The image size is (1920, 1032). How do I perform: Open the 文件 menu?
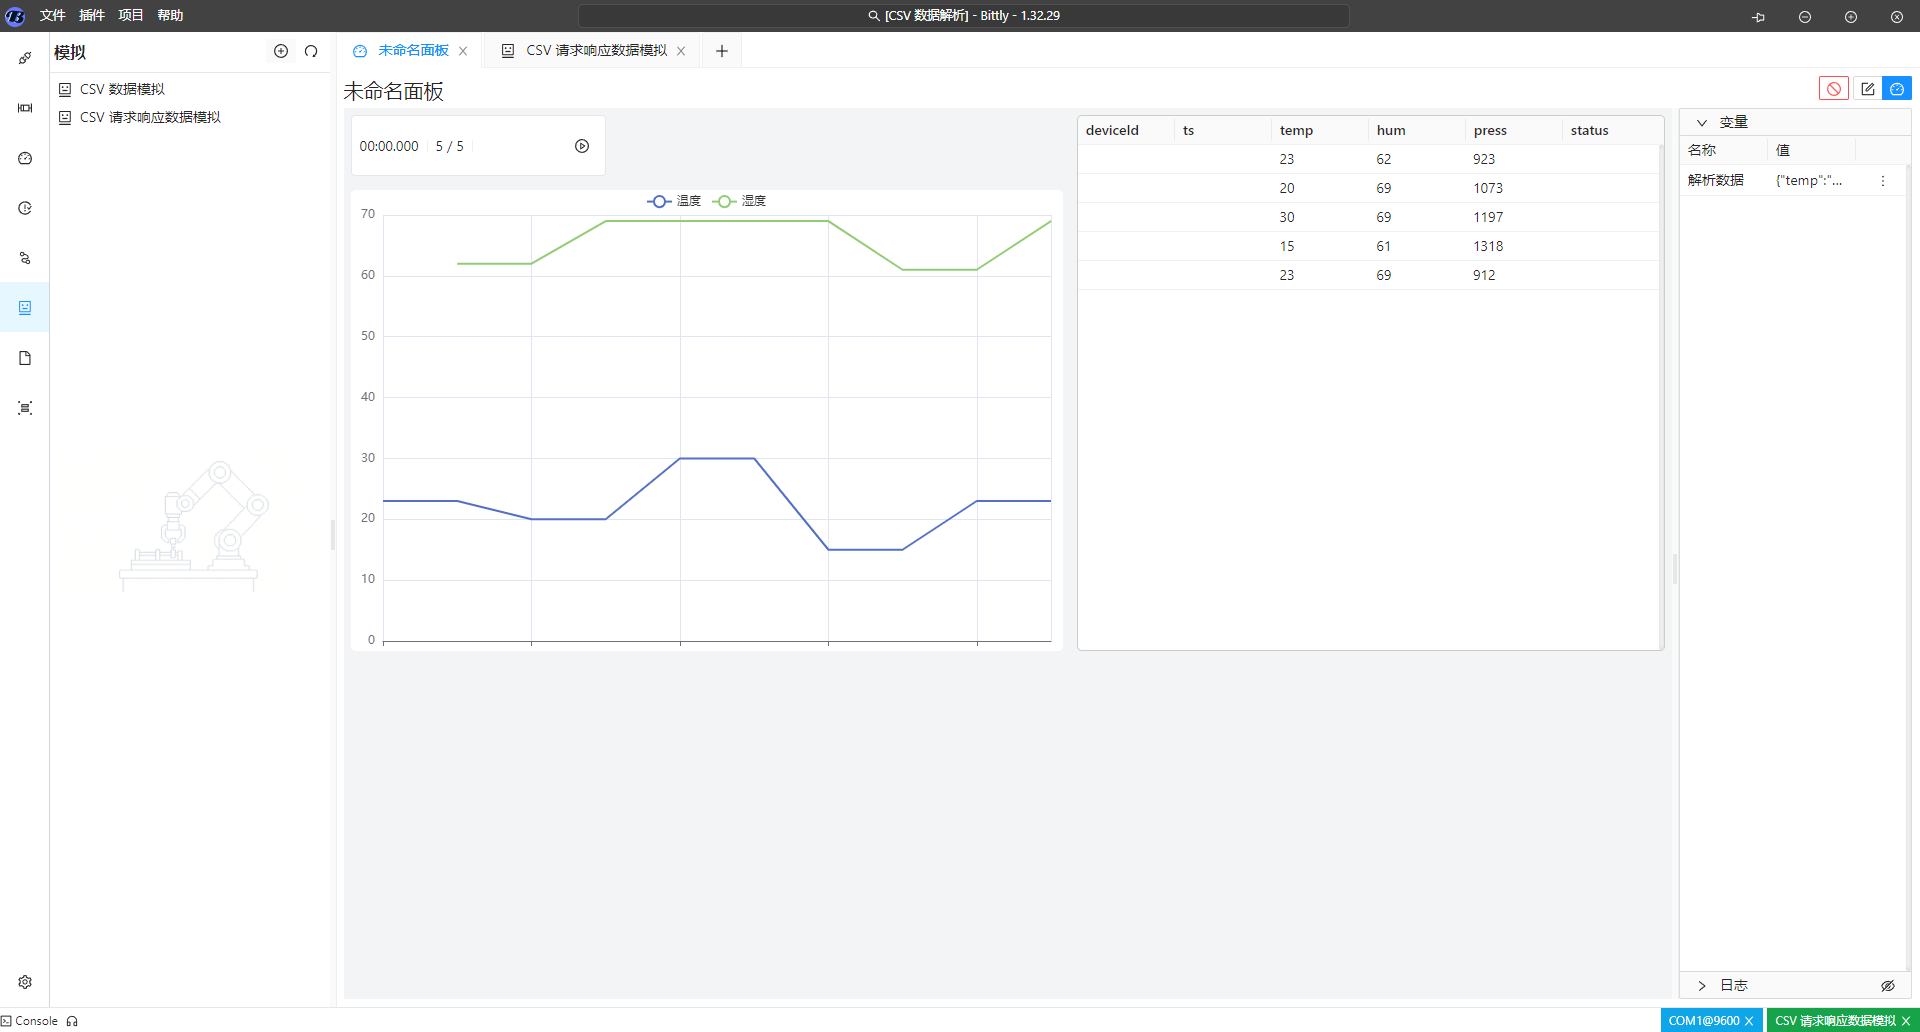(x=52, y=15)
